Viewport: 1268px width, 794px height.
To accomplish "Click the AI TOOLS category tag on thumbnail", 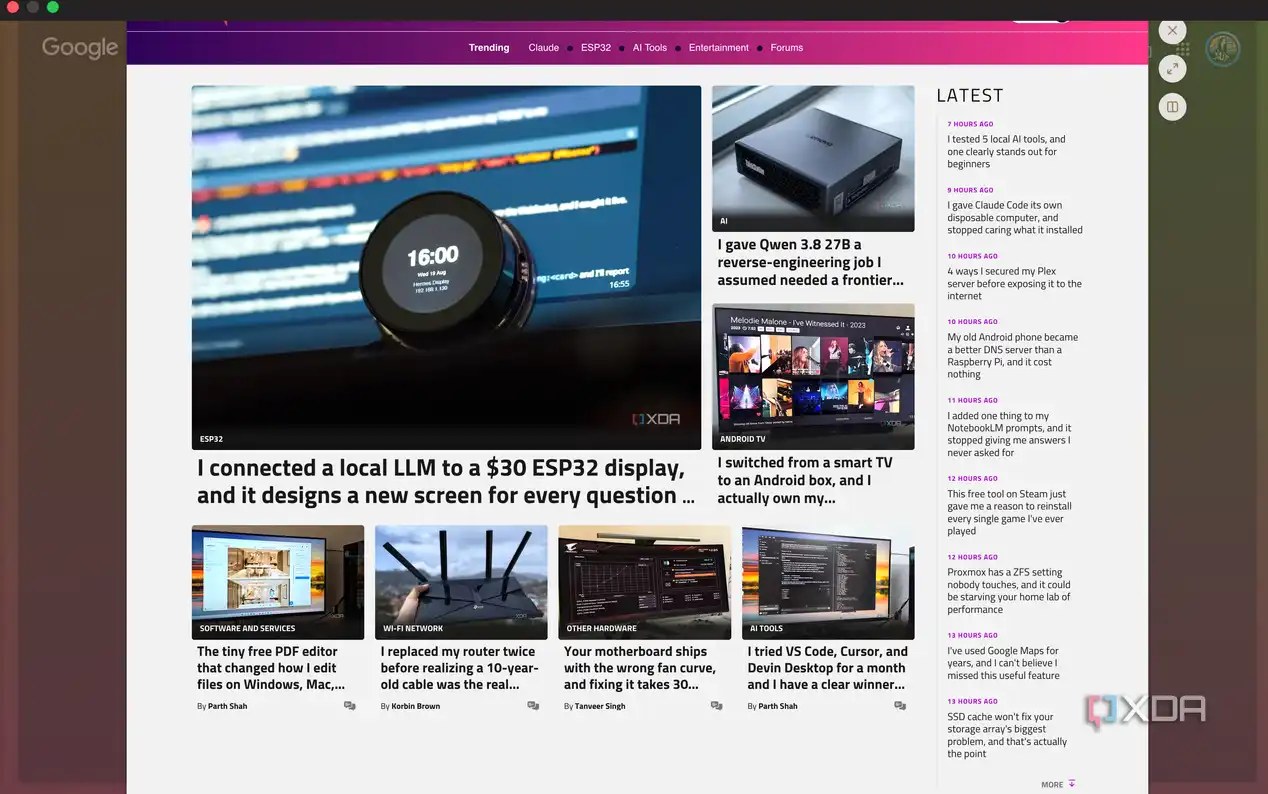I will pyautogui.click(x=767, y=629).
